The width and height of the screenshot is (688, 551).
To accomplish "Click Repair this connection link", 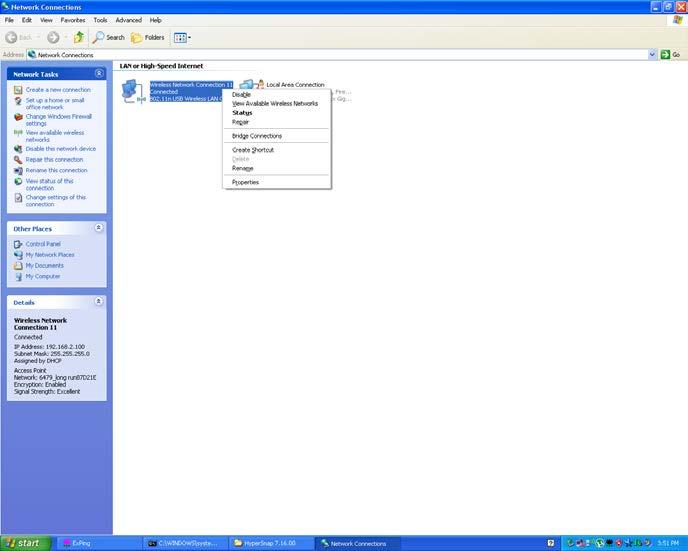I will click(x=54, y=160).
